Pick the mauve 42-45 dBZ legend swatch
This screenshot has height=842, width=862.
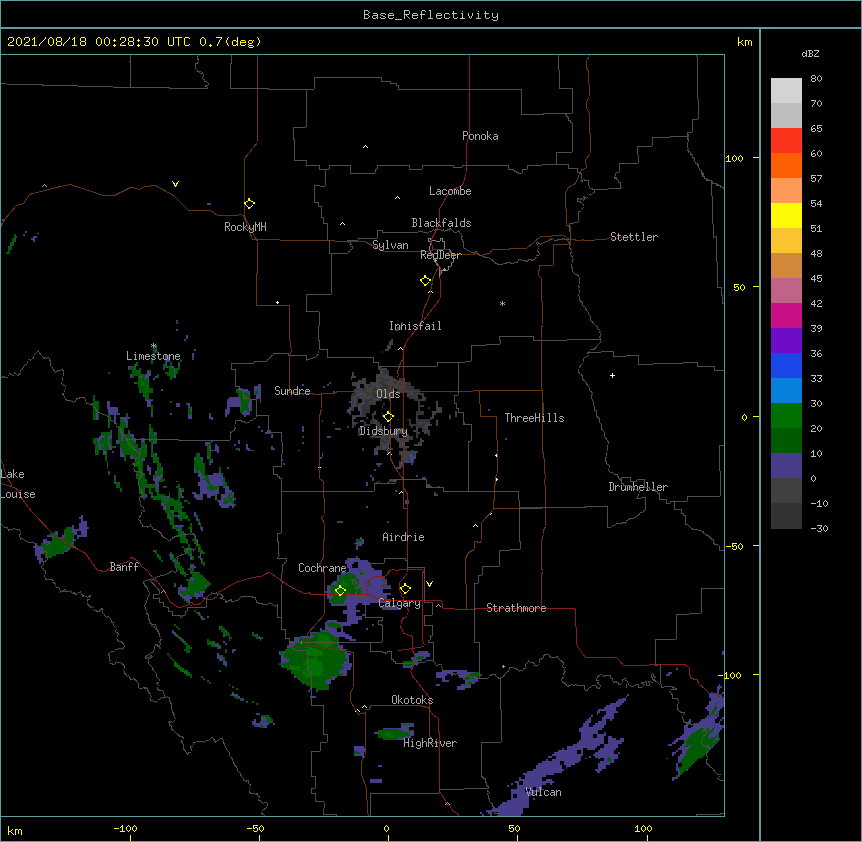786,291
